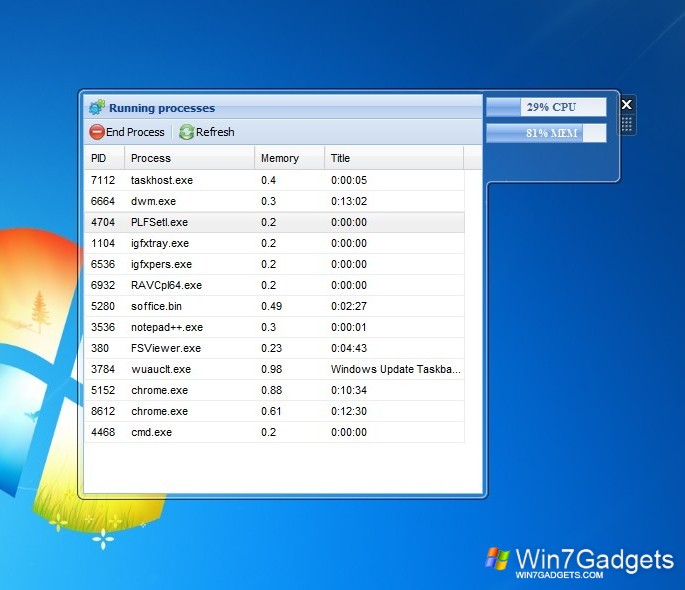Image resolution: width=685 pixels, height=590 pixels.
Task: Click the red End Process icon
Action: tap(97, 132)
